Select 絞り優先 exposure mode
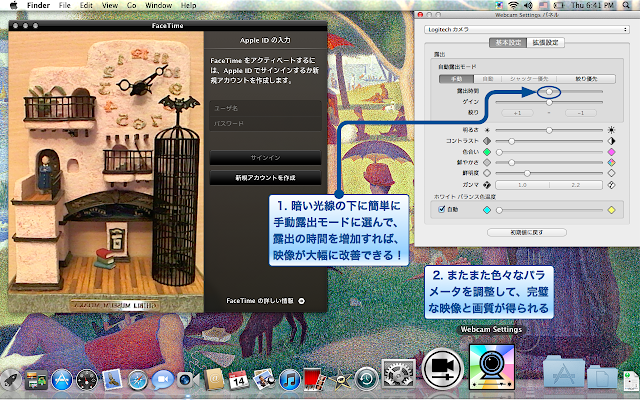Image resolution: width=640 pixels, height=400 pixels. [586, 79]
